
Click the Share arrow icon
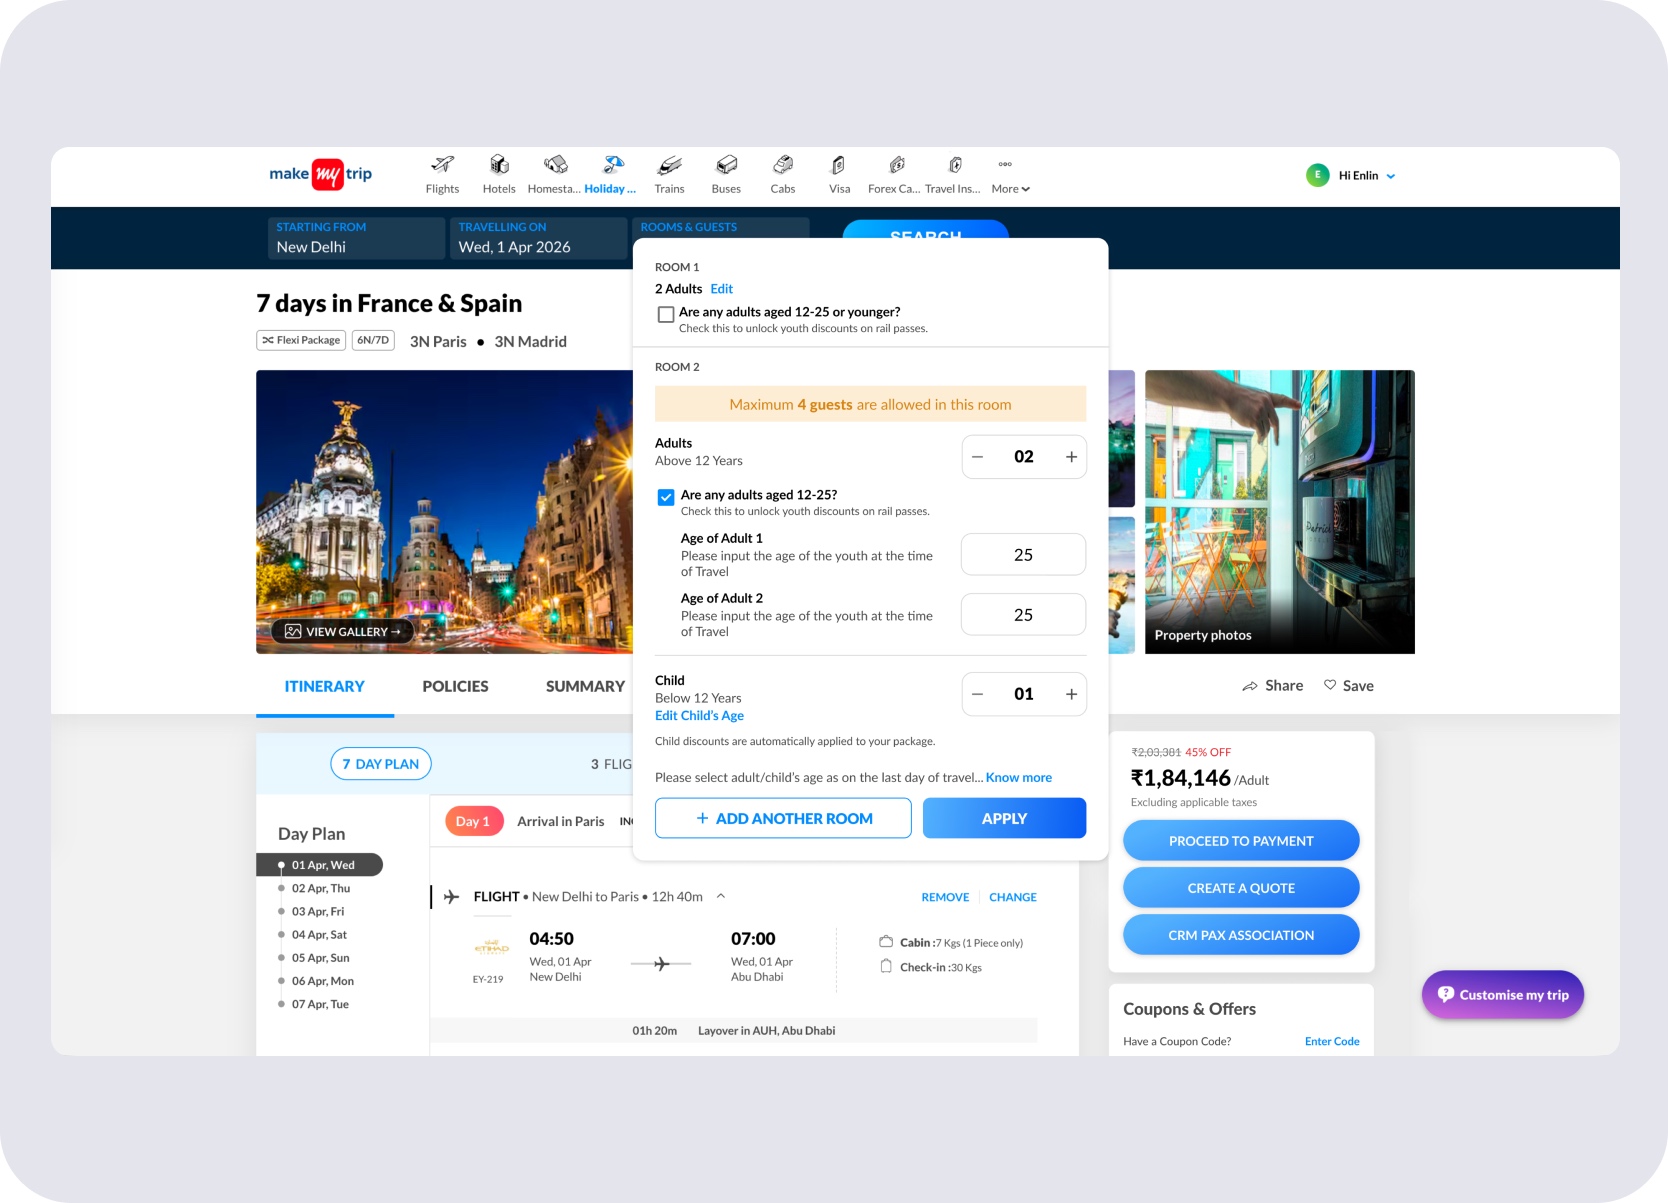tap(1250, 686)
